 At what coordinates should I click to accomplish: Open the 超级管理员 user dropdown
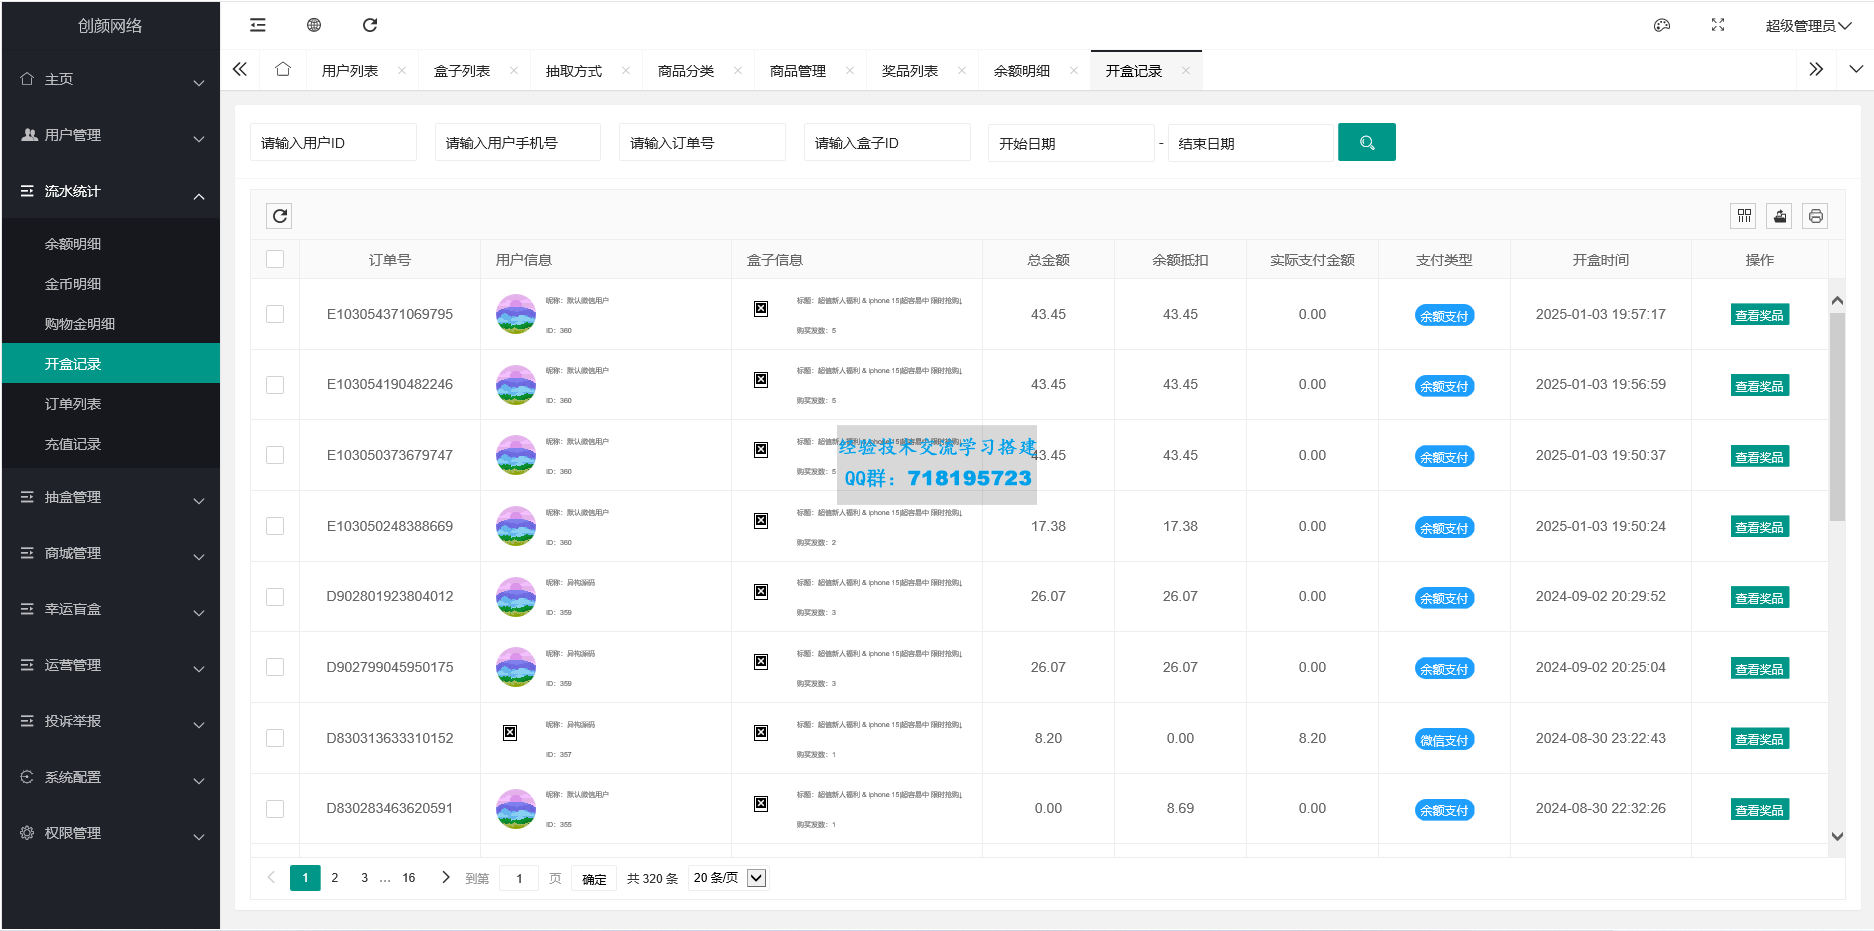pos(1808,25)
